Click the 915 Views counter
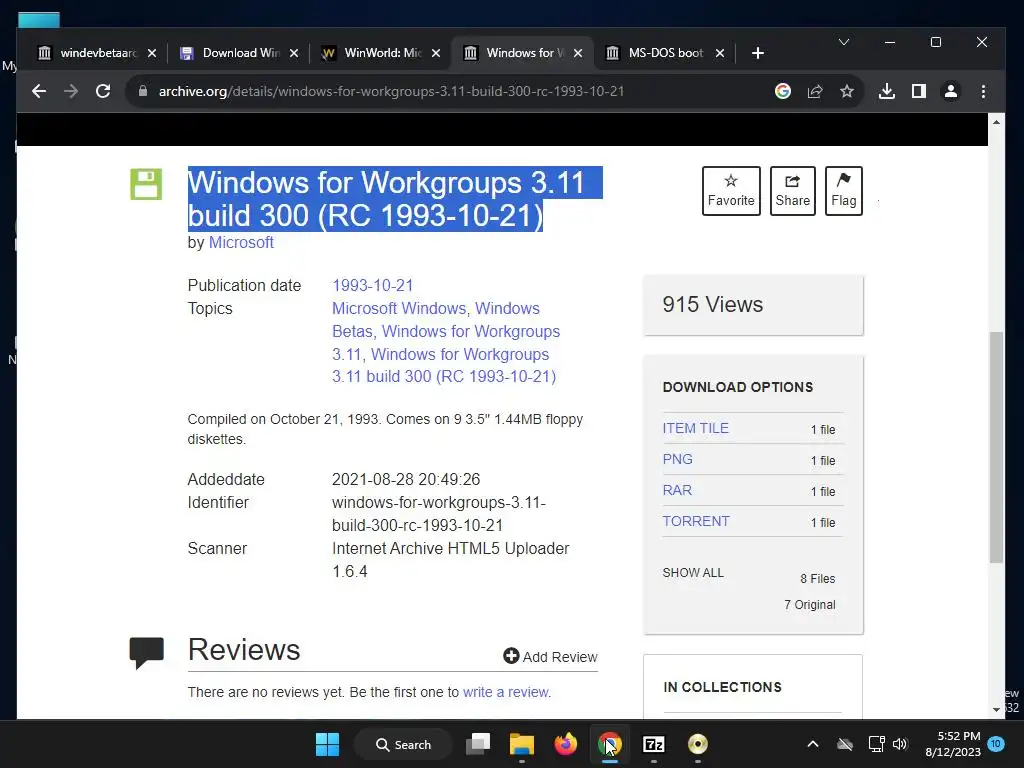 pyautogui.click(x=753, y=305)
